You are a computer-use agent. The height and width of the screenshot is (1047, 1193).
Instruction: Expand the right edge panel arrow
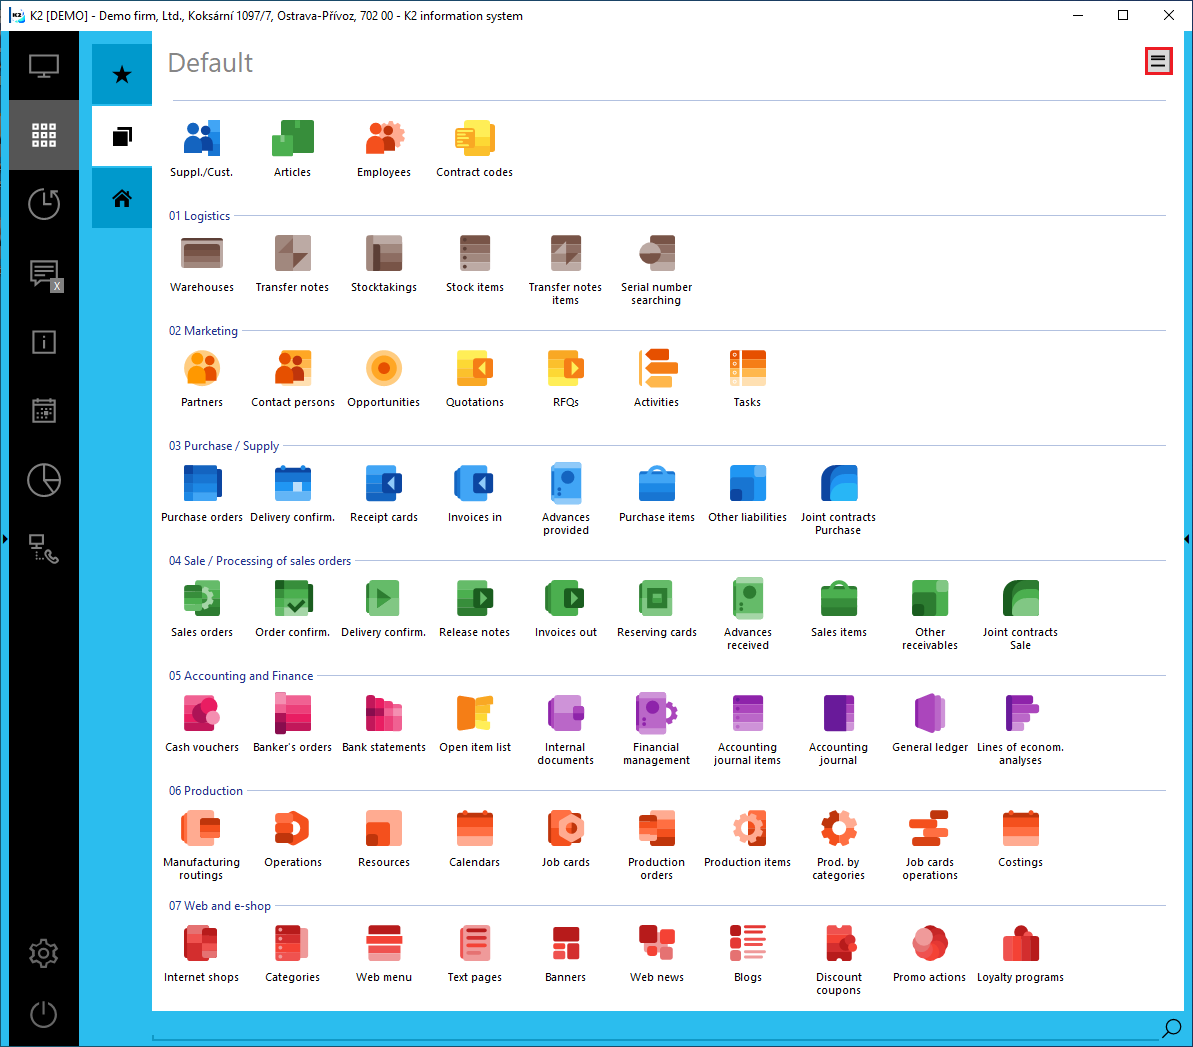[x=1187, y=539]
